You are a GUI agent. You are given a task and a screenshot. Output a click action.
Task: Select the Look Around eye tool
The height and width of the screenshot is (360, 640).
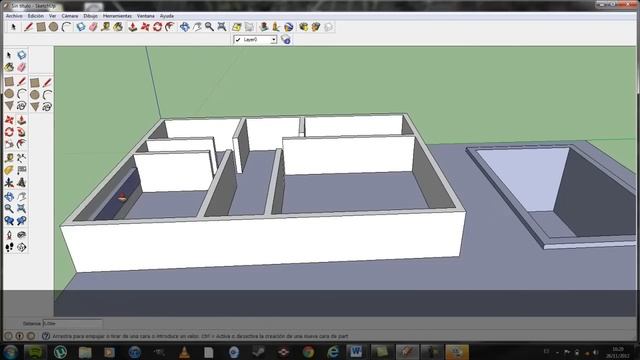(x=22, y=235)
